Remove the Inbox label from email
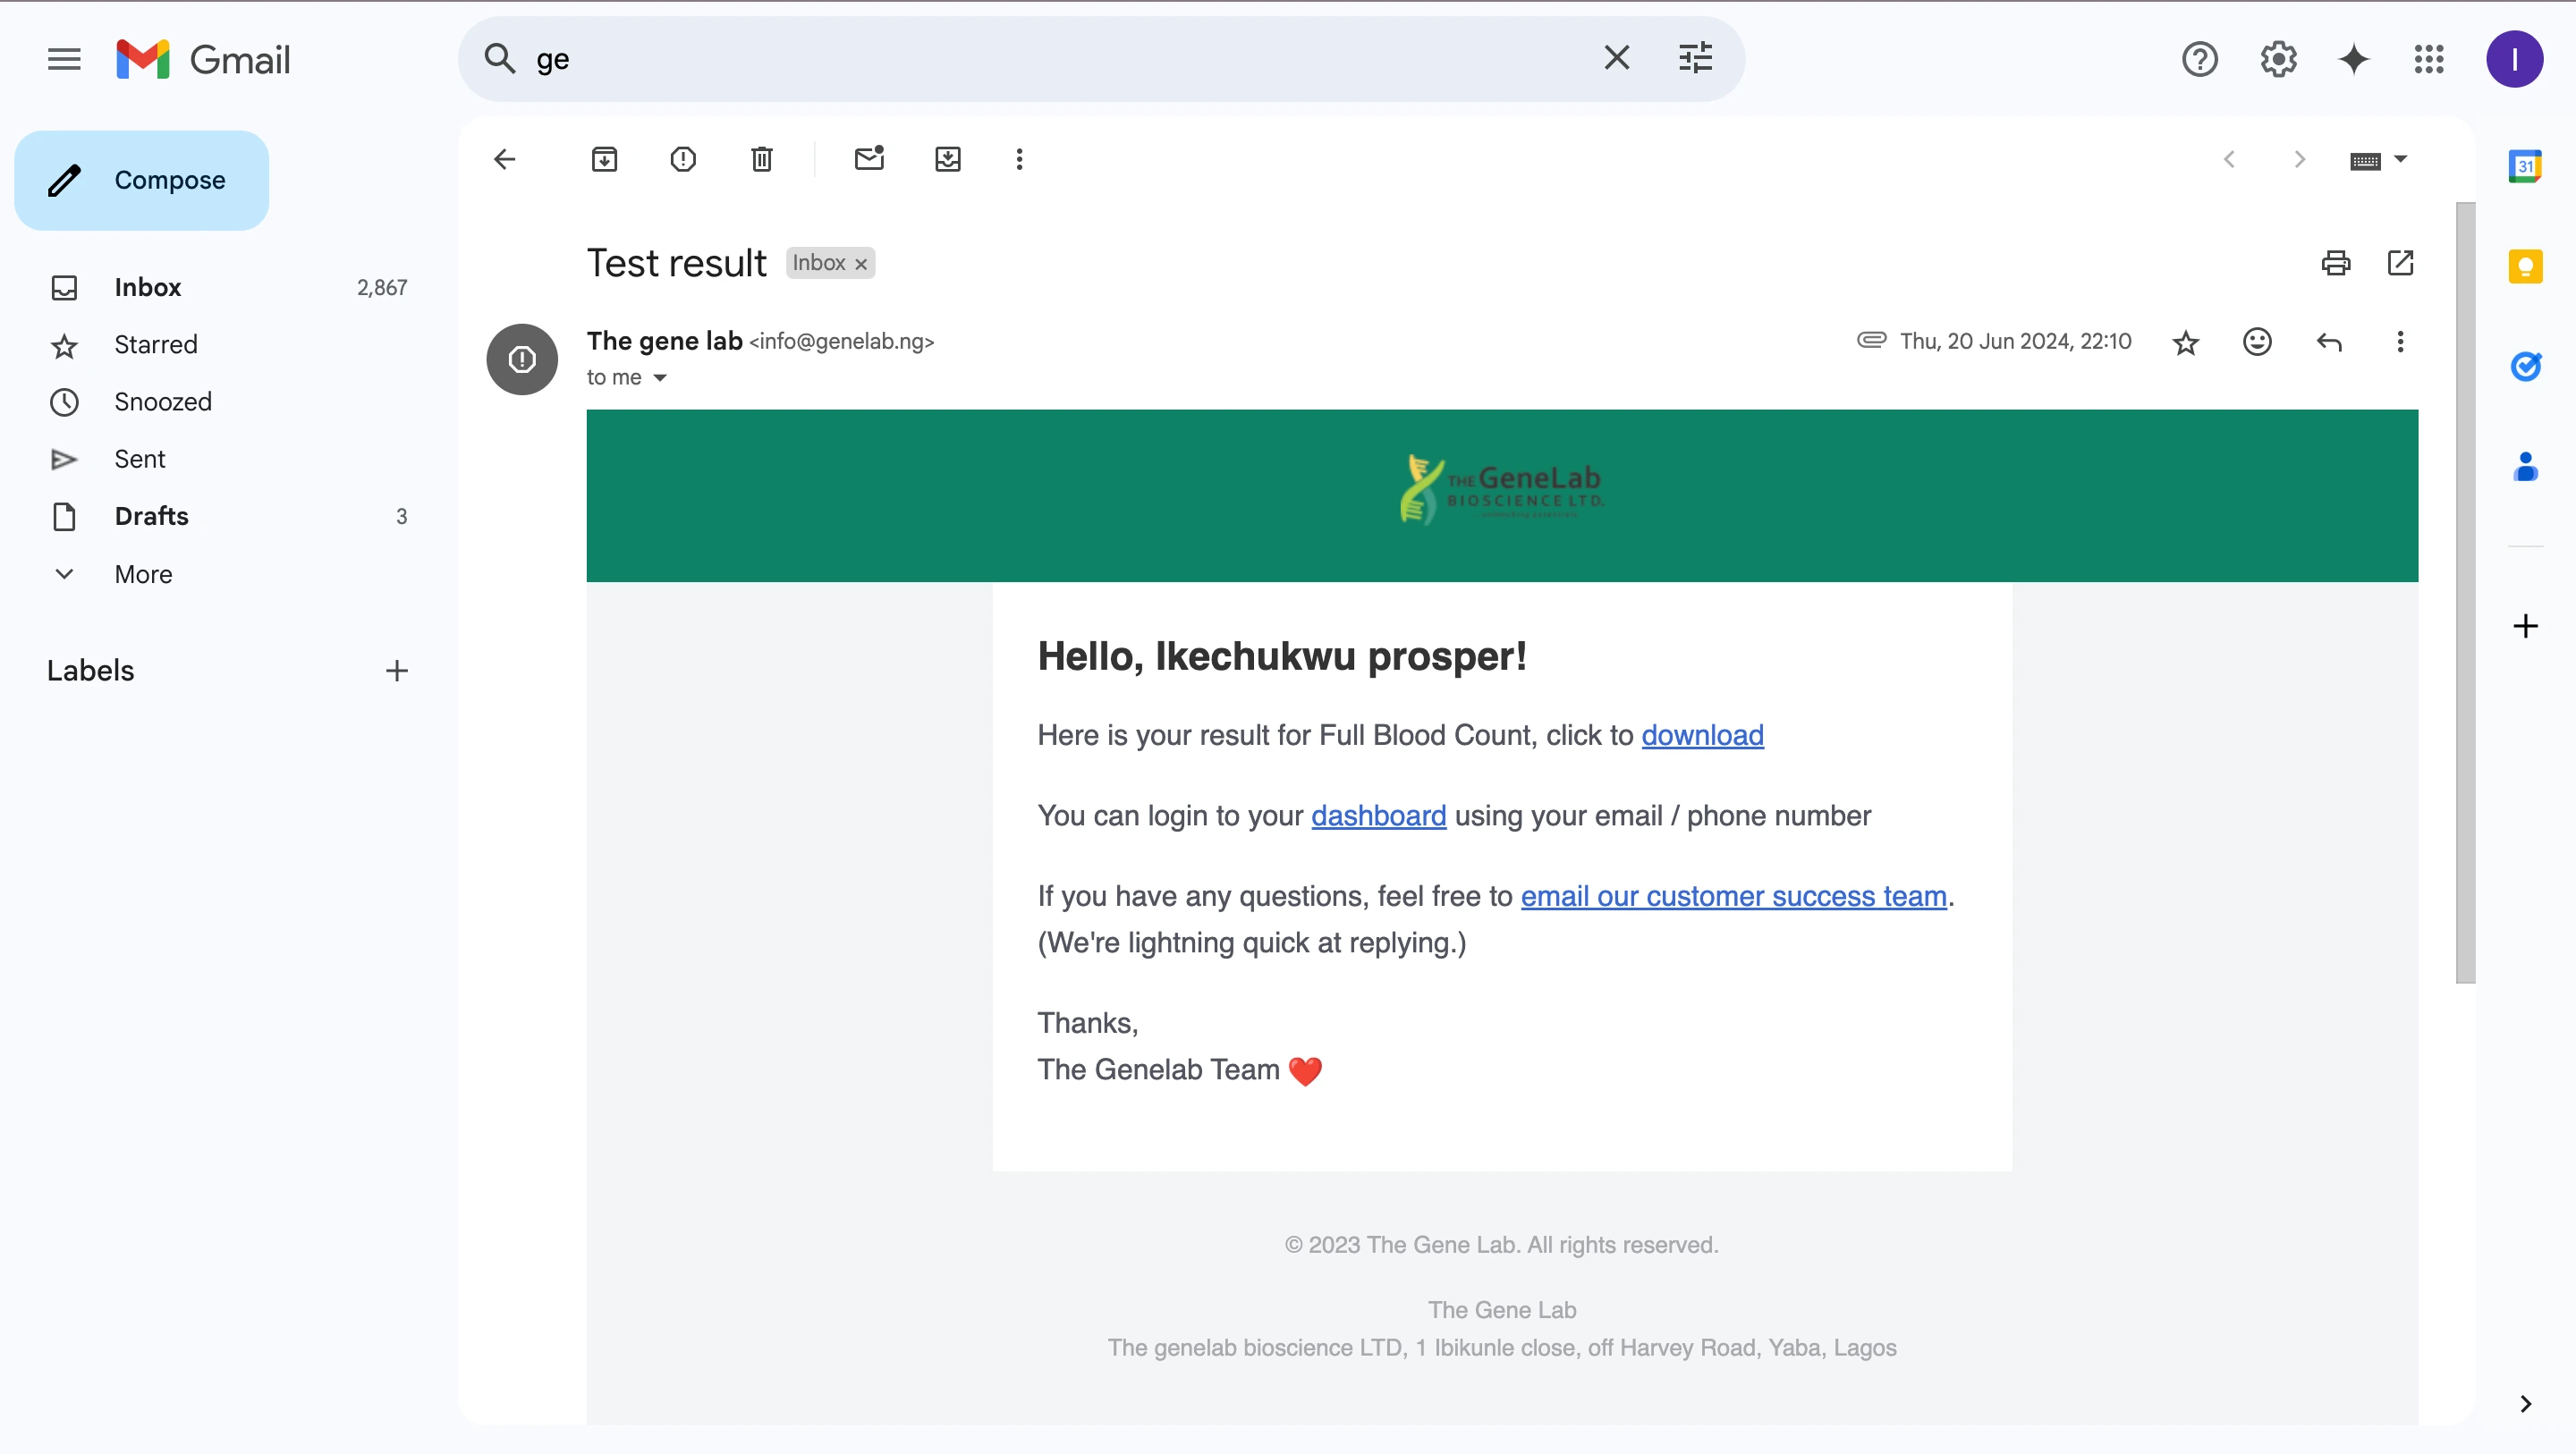Viewport: 2576px width, 1454px height. pyautogui.click(x=861, y=264)
